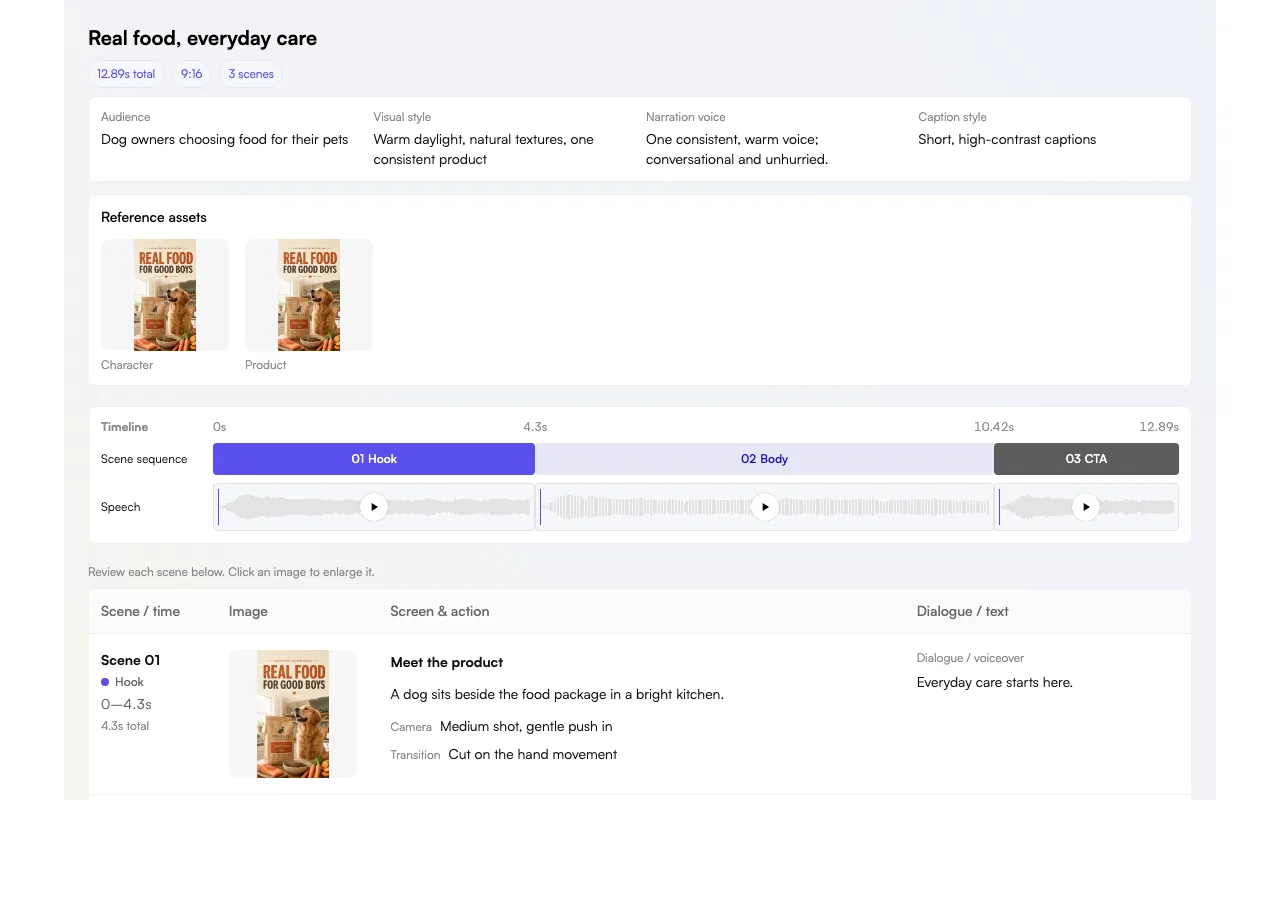Click the 'Real food, everyday care' title

click(x=203, y=38)
